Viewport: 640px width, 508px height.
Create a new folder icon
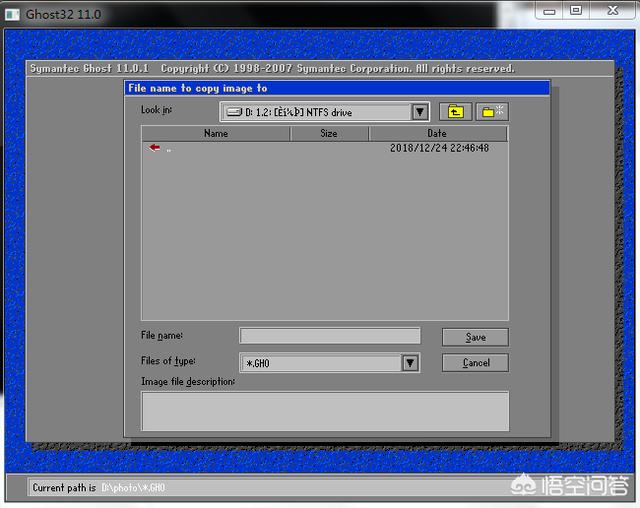click(492, 111)
